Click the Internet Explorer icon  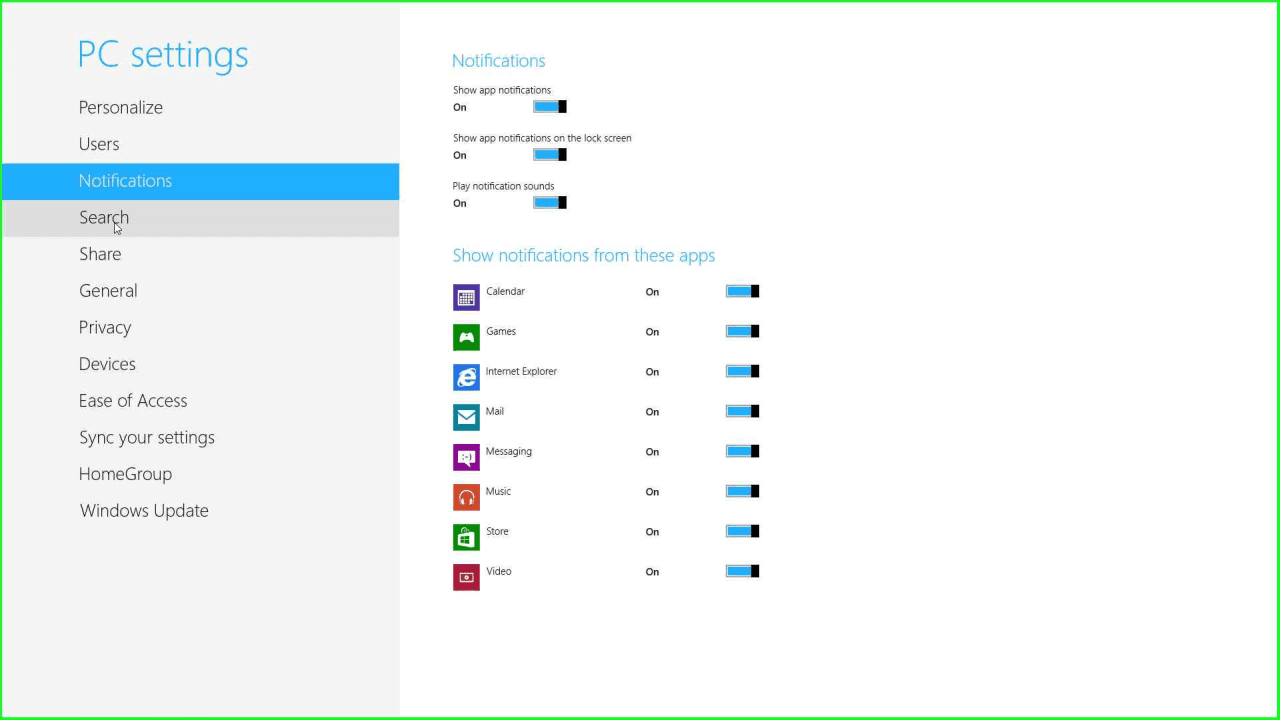tap(466, 377)
